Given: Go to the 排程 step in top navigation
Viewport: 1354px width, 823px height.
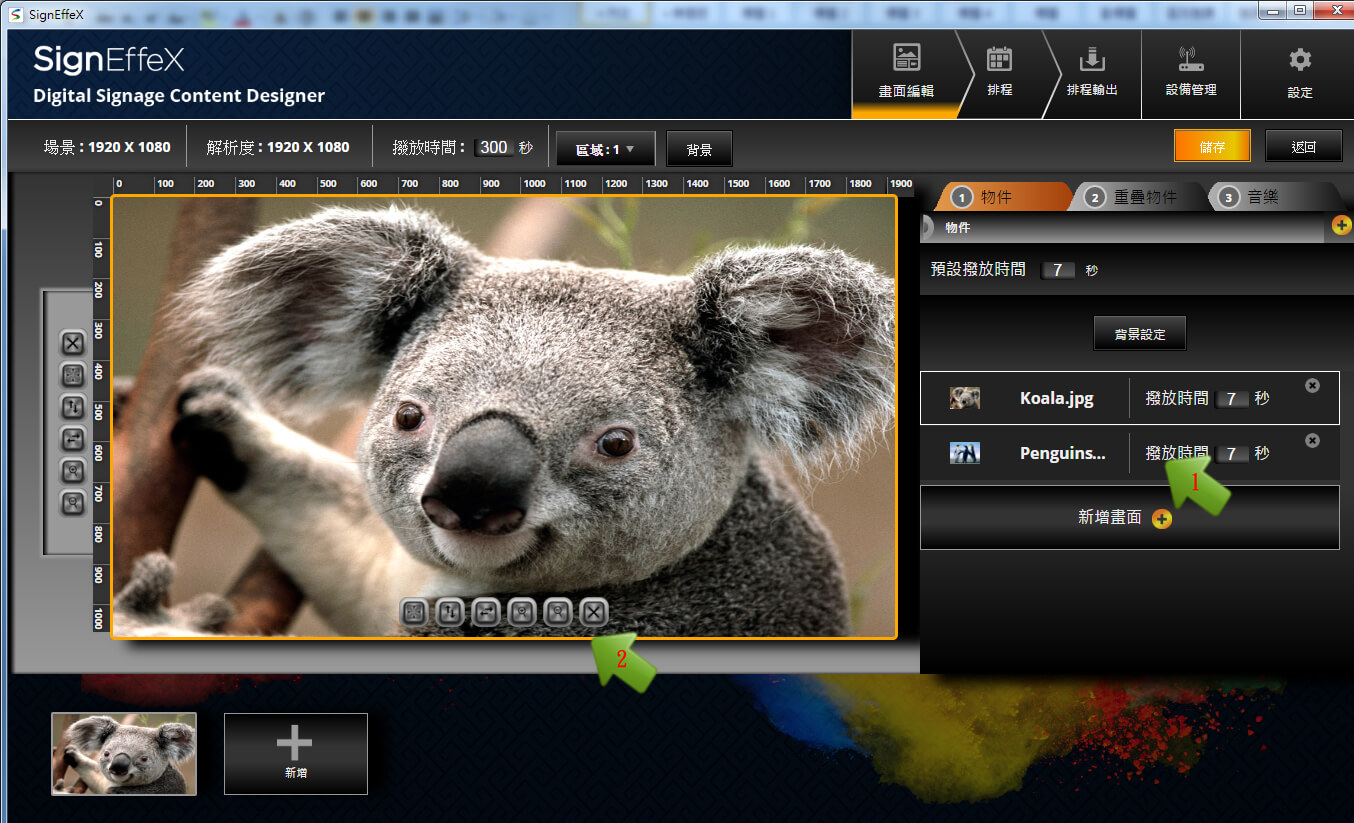Looking at the screenshot, I should [999, 73].
